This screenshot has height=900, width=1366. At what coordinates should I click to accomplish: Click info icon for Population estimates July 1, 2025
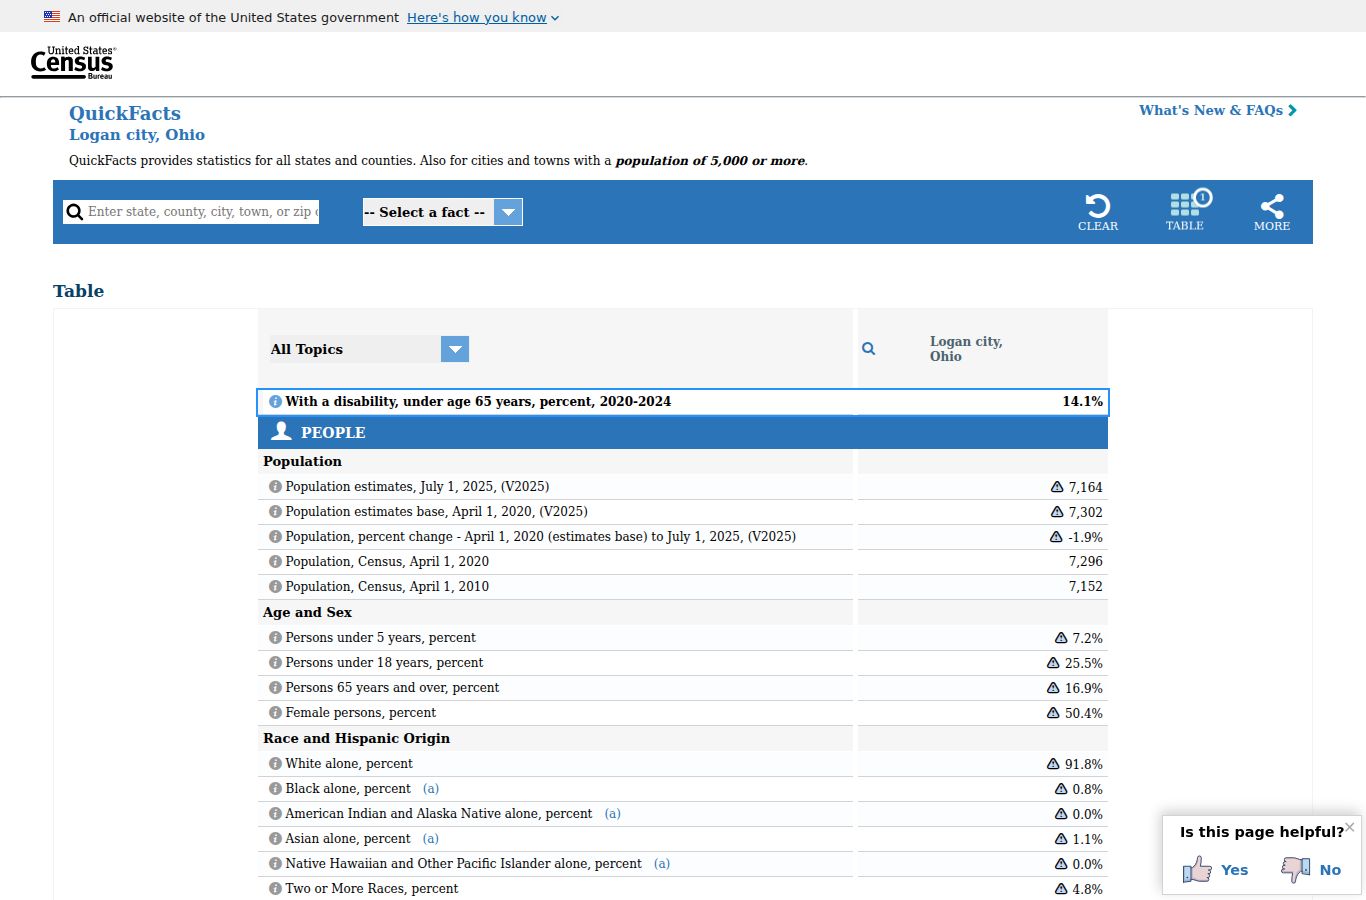click(275, 487)
